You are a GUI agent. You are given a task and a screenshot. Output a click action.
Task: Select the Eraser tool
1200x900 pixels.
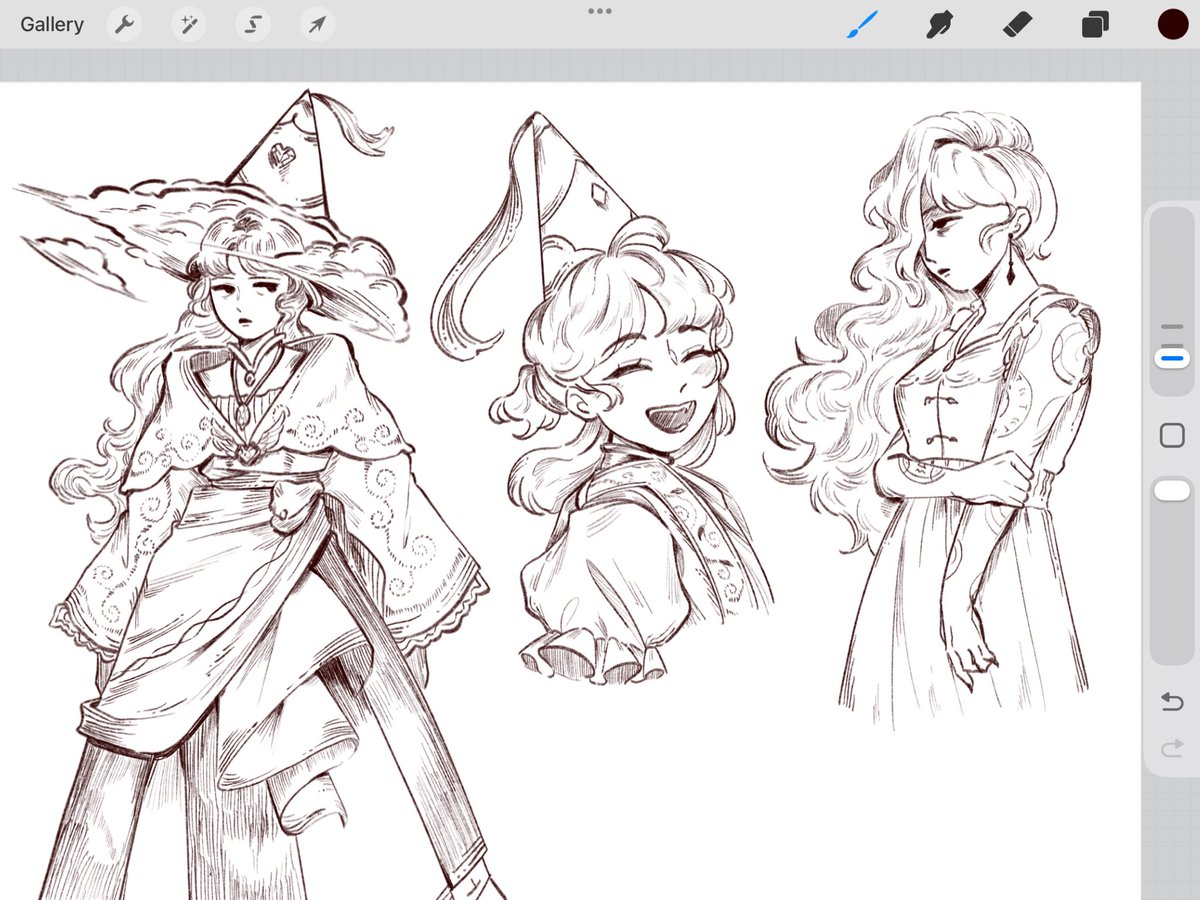point(1017,25)
